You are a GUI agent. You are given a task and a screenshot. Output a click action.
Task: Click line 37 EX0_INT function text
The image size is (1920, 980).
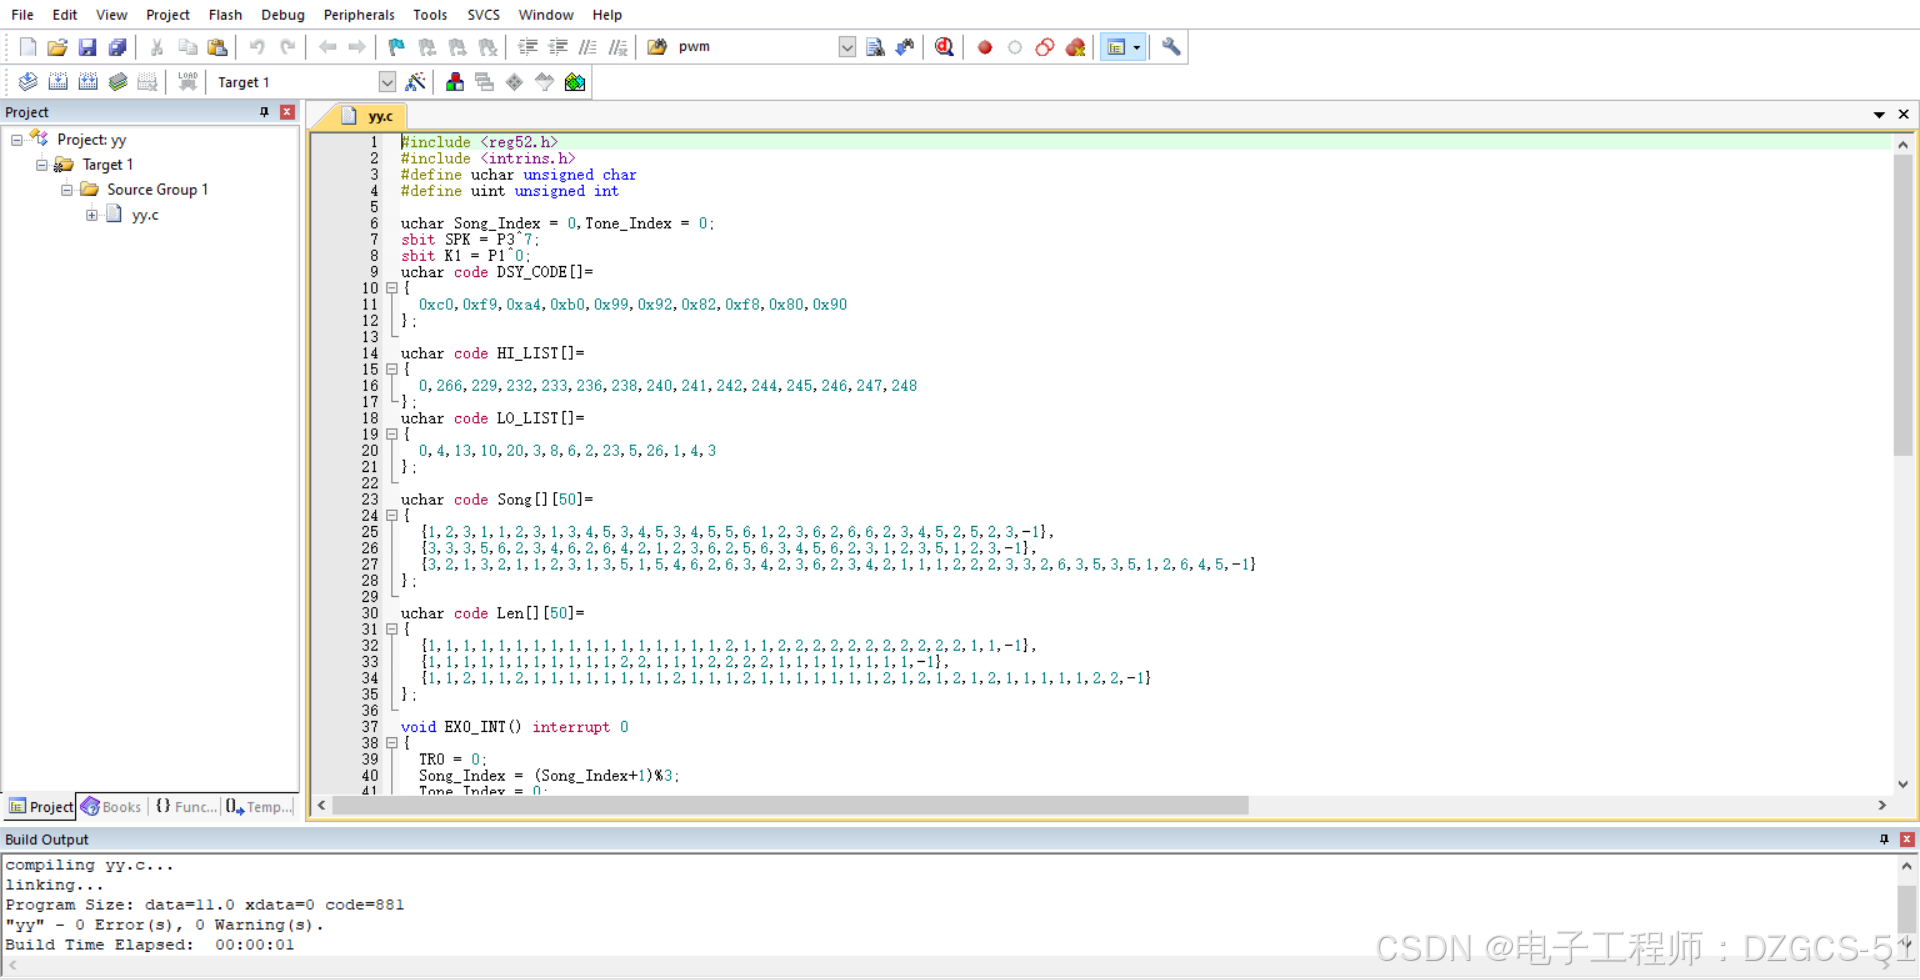[x=514, y=727]
